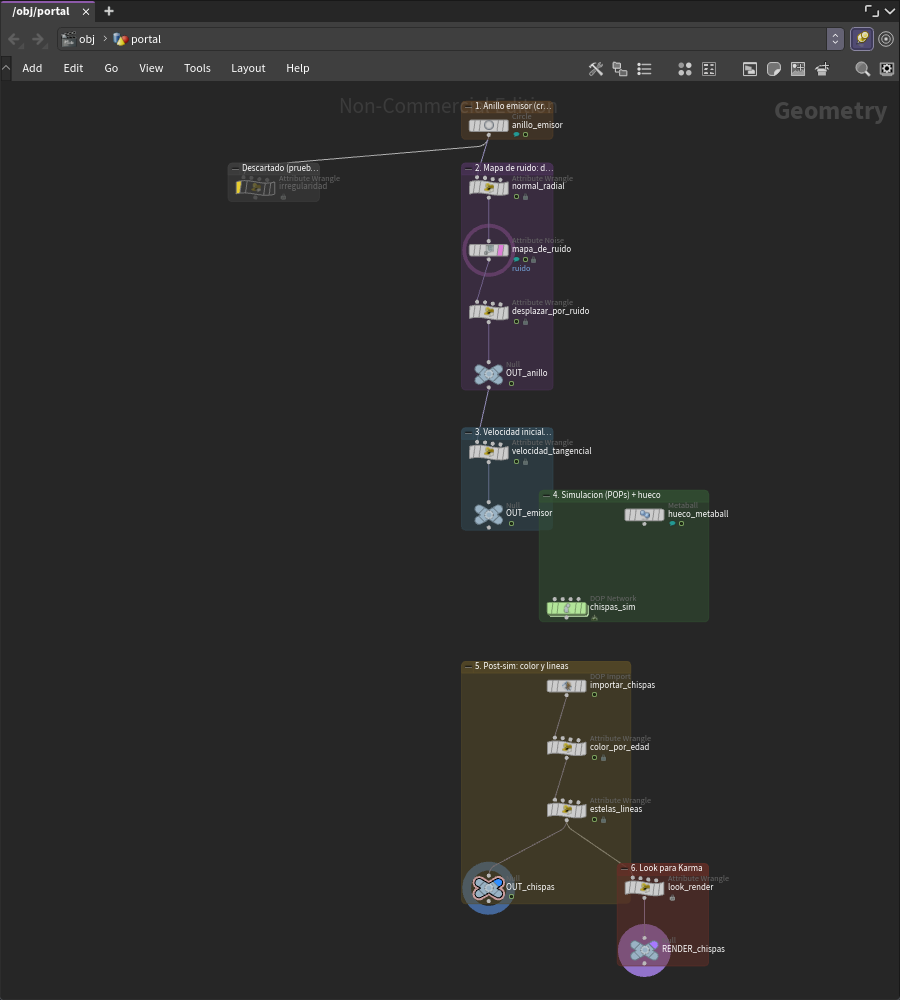Open the network display options gear icon
The width and height of the screenshot is (900, 1000).
(887, 69)
